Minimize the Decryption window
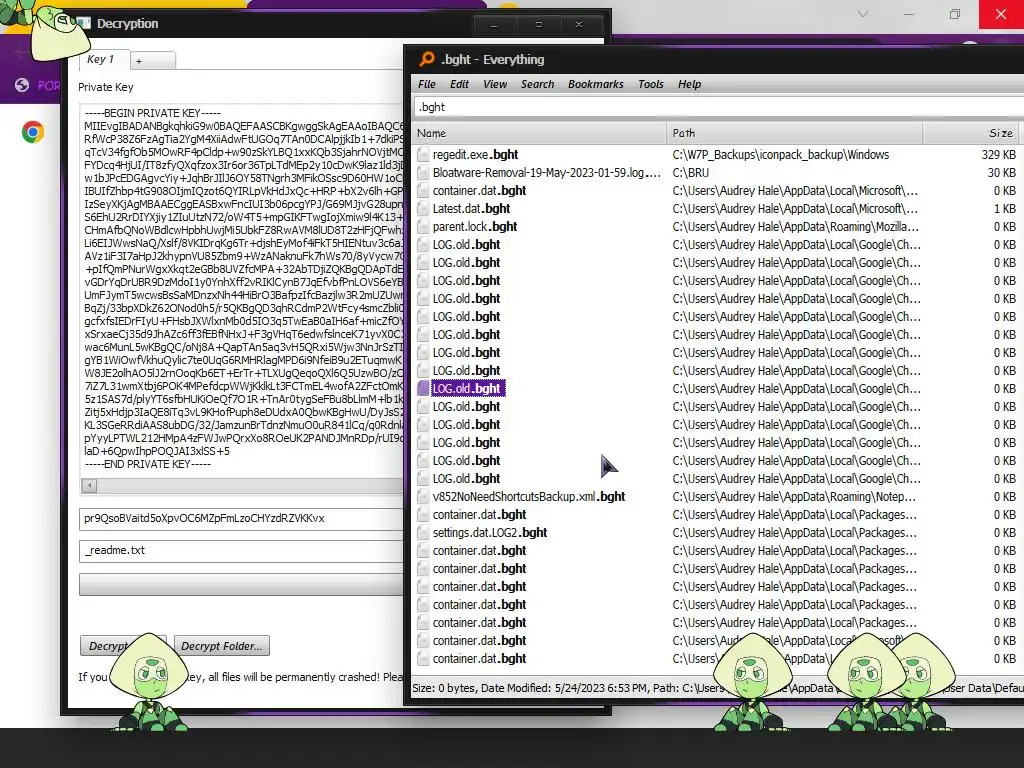1024x768 pixels. [x=494, y=24]
